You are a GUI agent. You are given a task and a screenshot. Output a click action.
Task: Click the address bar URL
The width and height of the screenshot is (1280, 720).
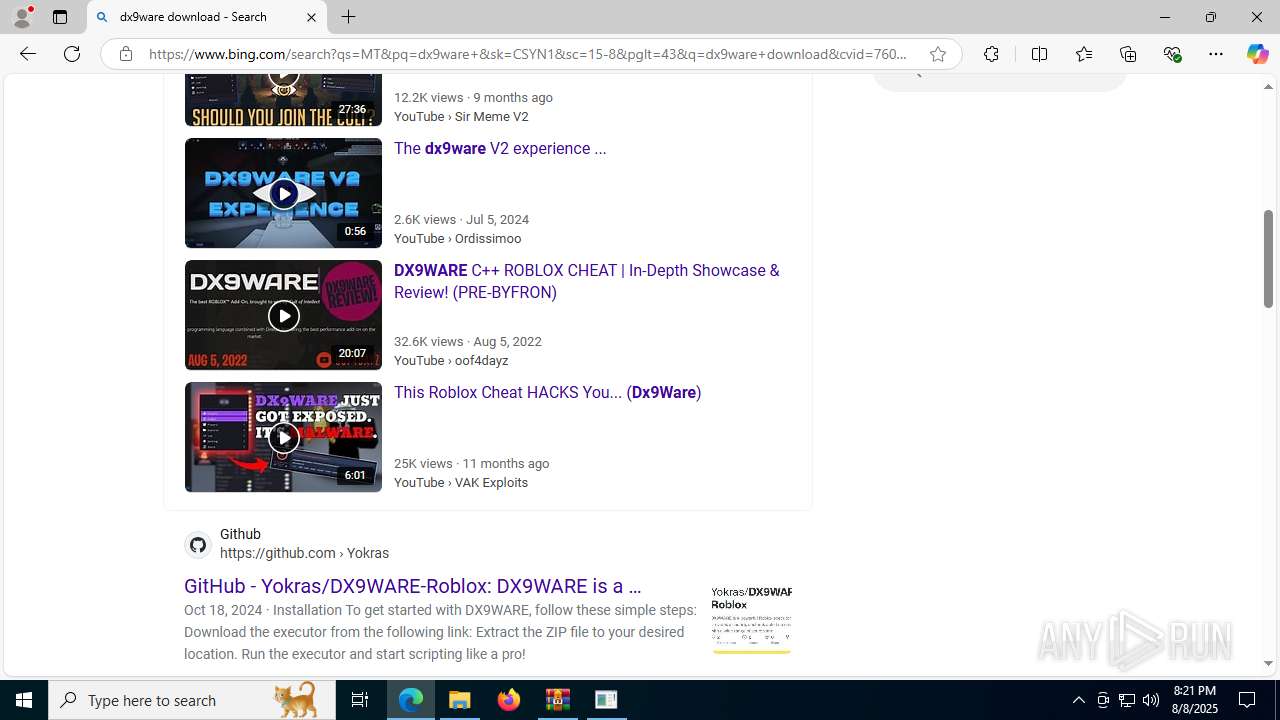(528, 54)
